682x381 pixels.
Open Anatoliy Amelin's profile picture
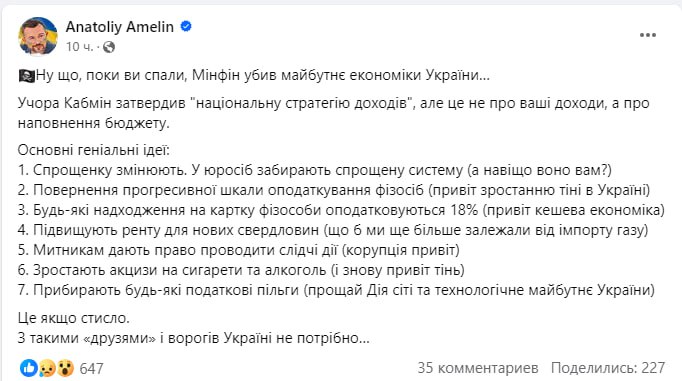(38, 36)
